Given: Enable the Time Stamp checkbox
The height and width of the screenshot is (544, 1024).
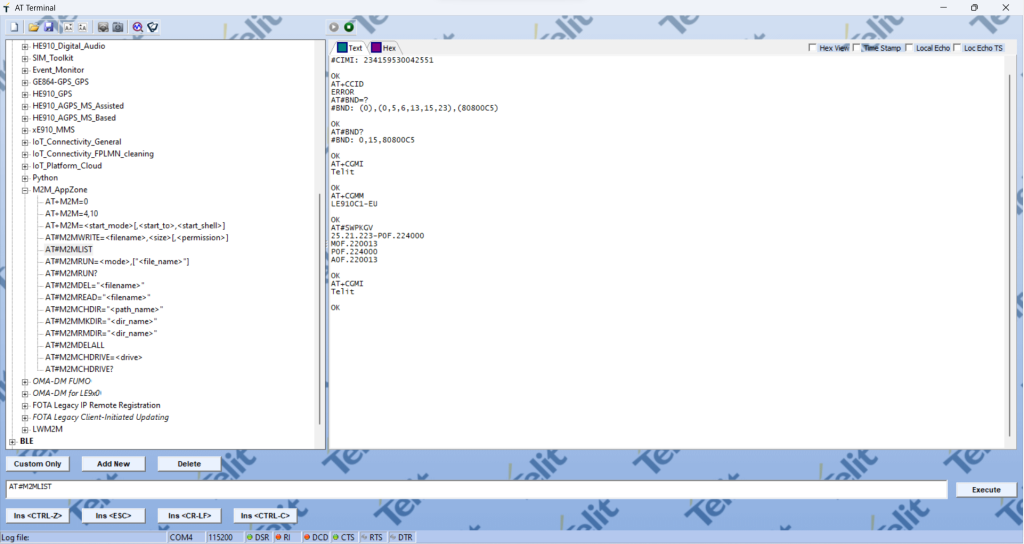Looking at the screenshot, I should pos(857,48).
